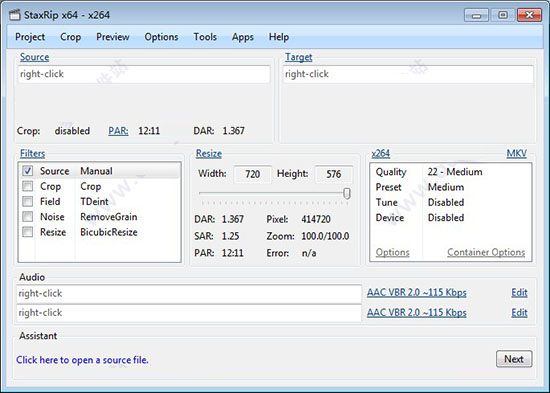This screenshot has width=550, height=393.
Task: Open first AAC VBR 2.0 ~115 Kbps profile
Action: (x=417, y=293)
